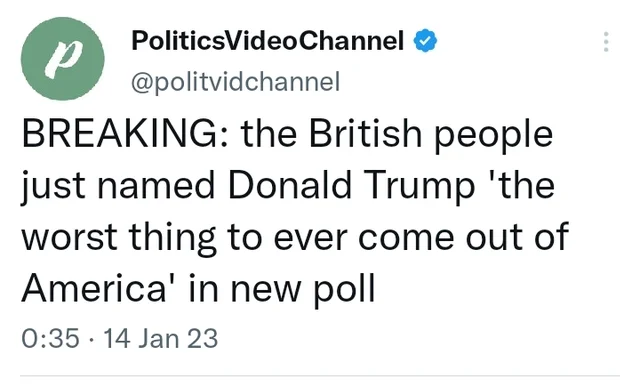640x387 pixels.
Task: Open the three-dot more options menu
Action: [606, 42]
